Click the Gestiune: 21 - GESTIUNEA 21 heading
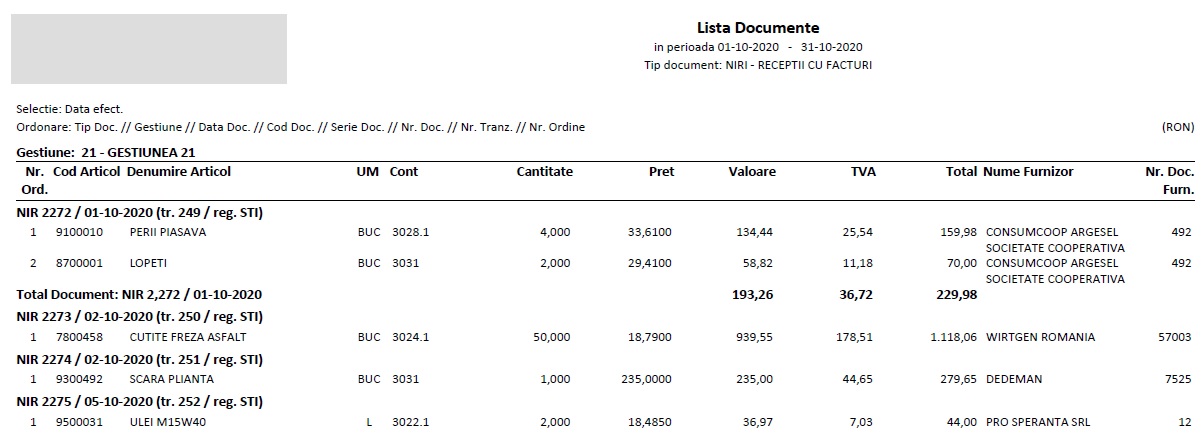Screen dimensions: 1202x435 [x=106, y=153]
